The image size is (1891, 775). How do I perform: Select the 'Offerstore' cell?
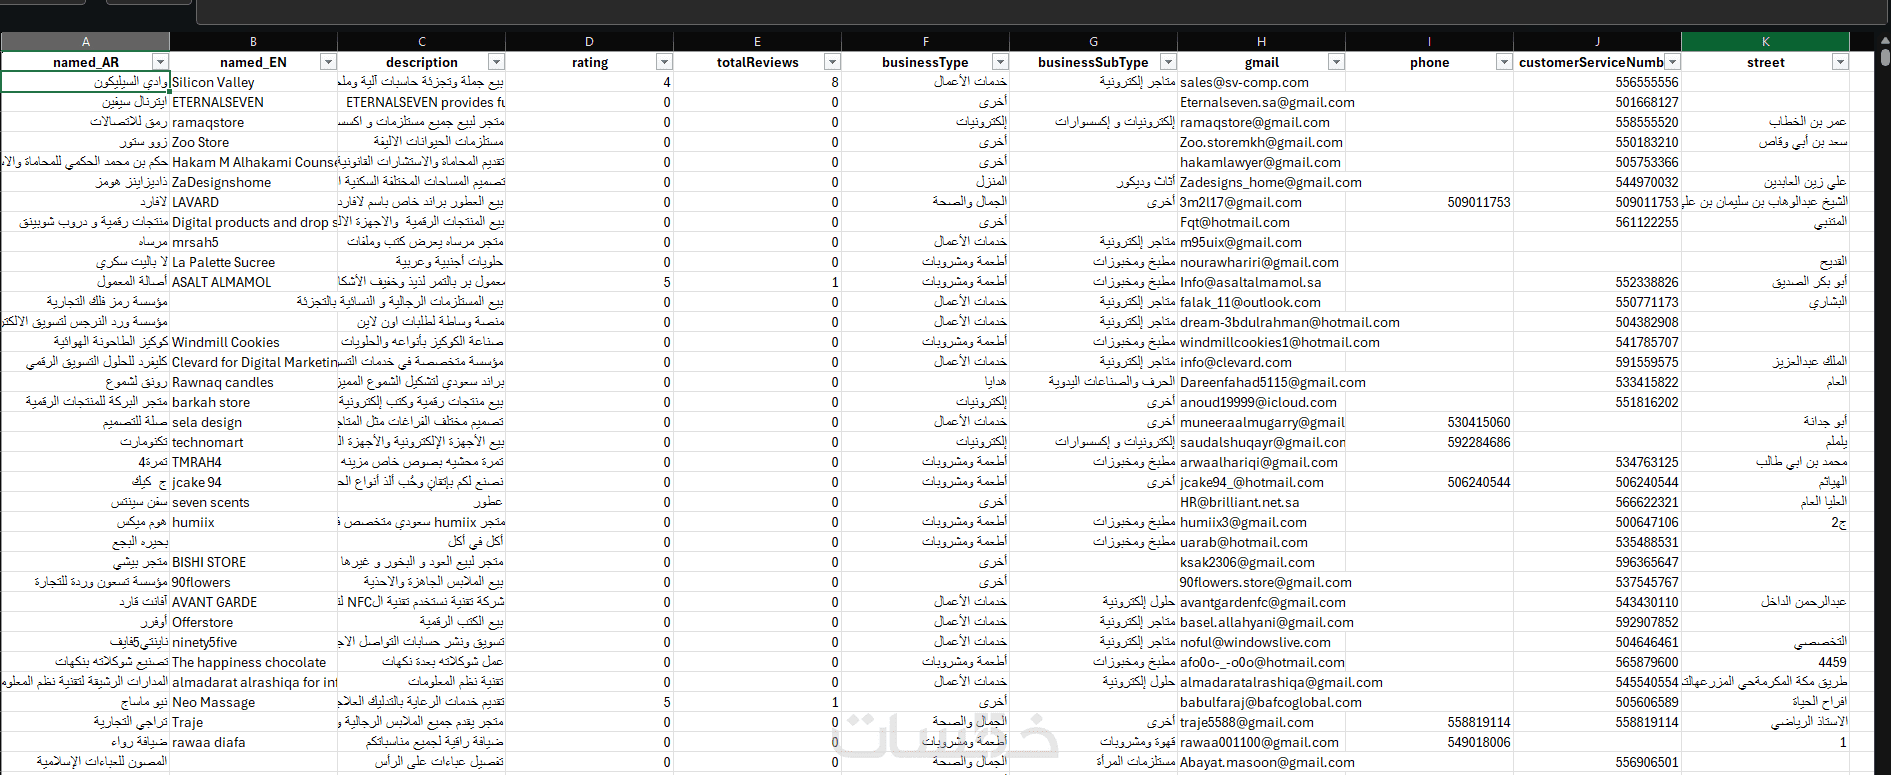point(254,622)
